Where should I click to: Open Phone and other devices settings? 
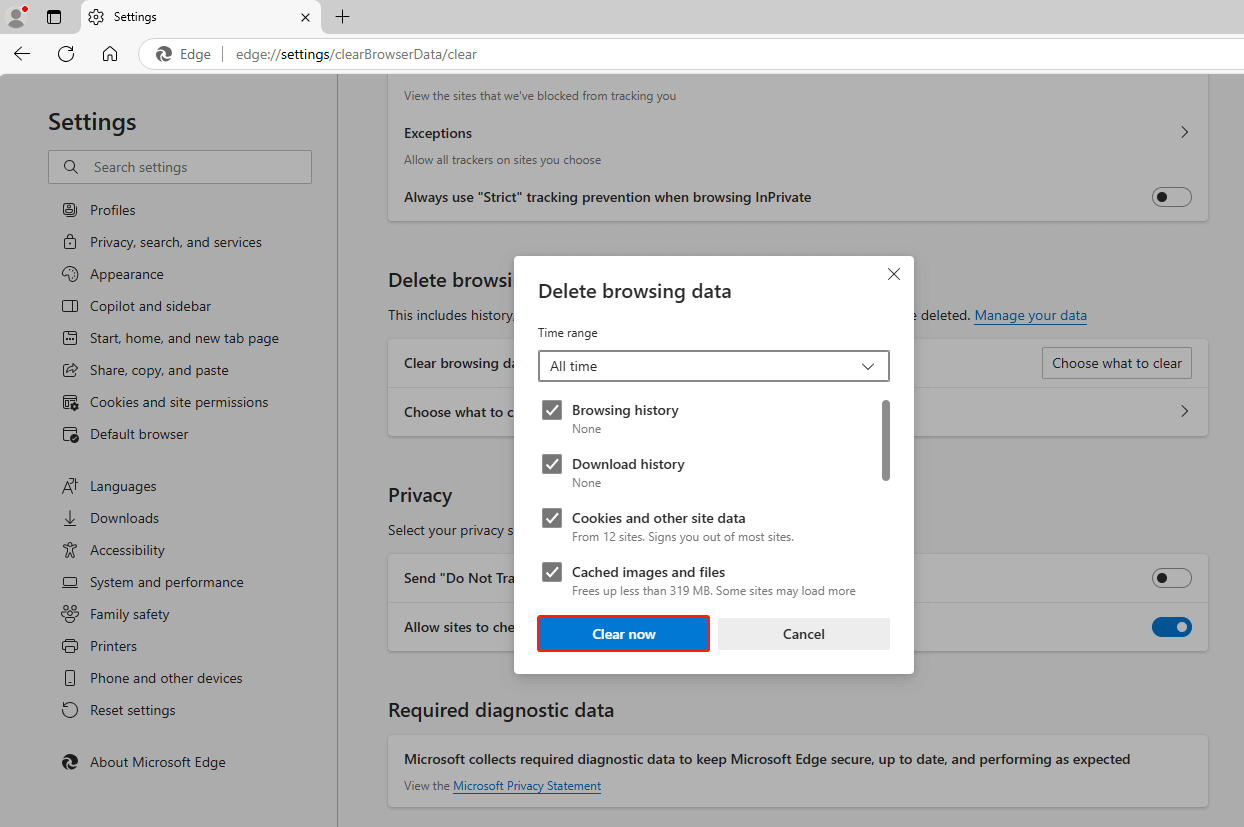coord(166,678)
